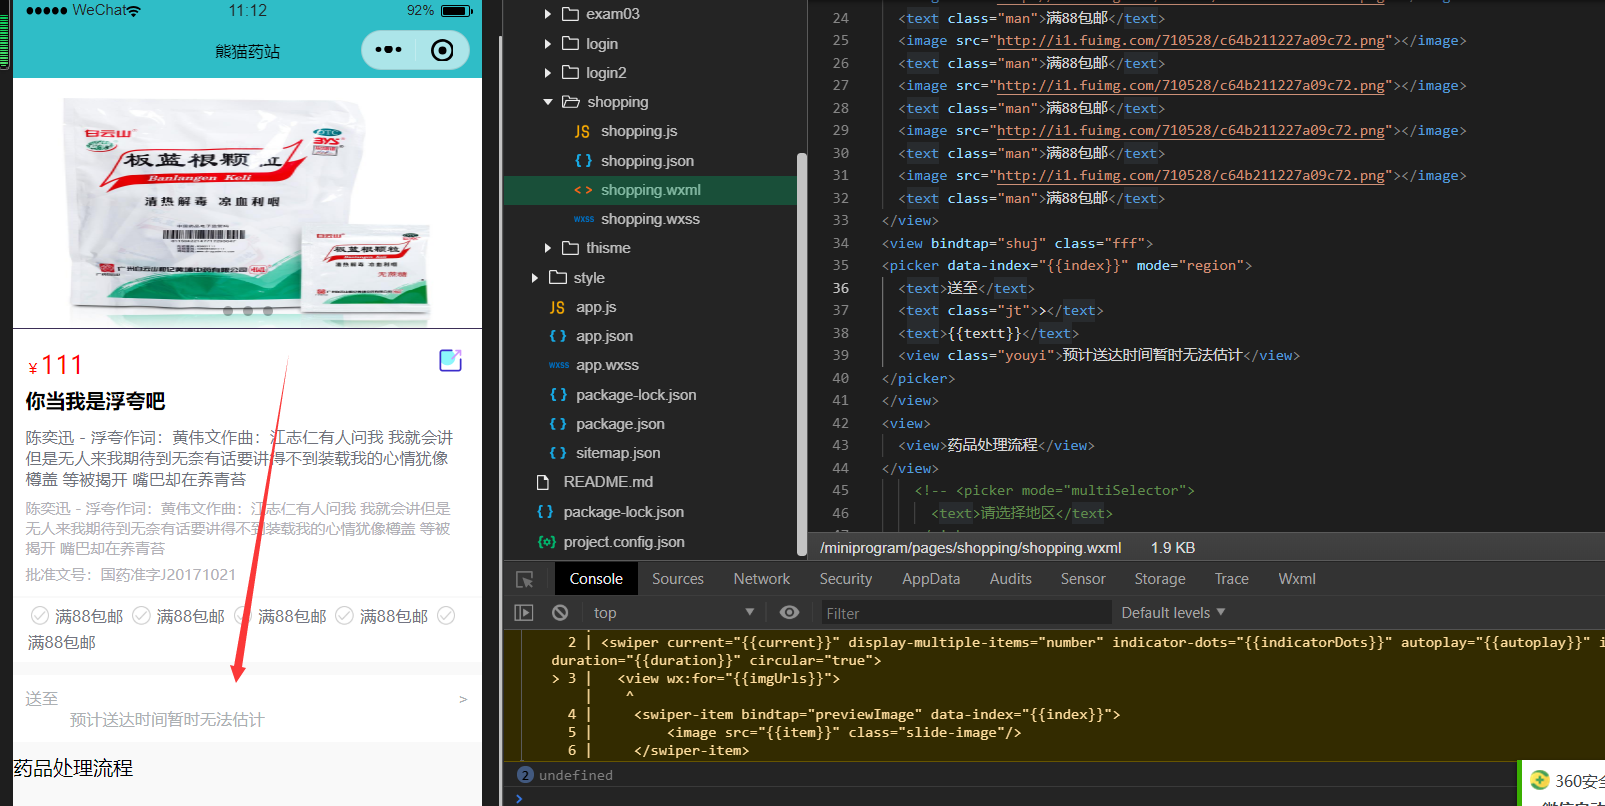Switch to the Network tab
This screenshot has width=1605, height=806.
tap(762, 579)
